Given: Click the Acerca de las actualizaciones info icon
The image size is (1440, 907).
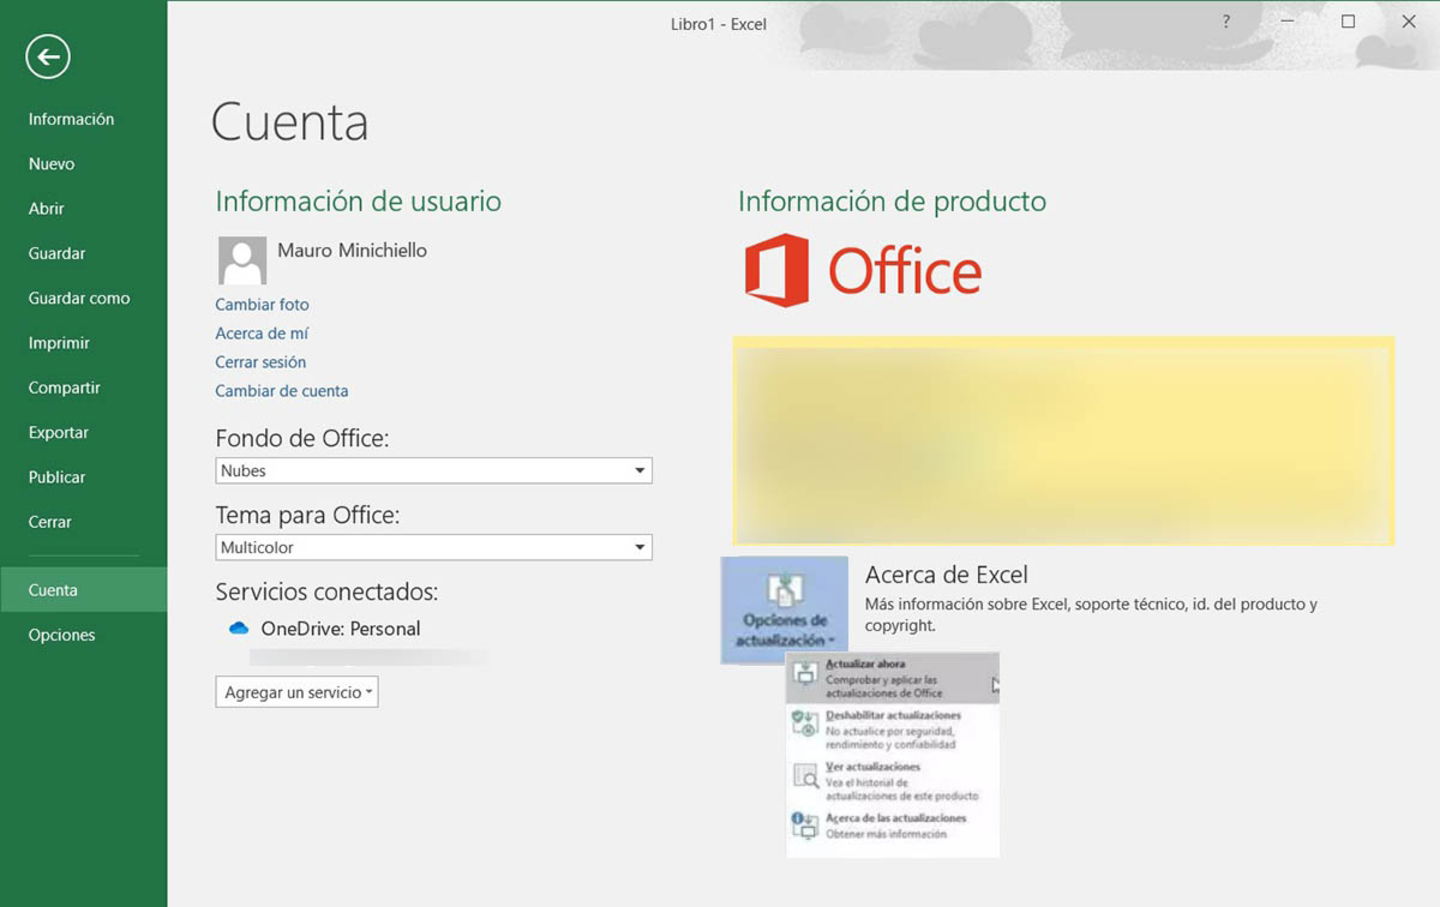Looking at the screenshot, I should [805, 825].
